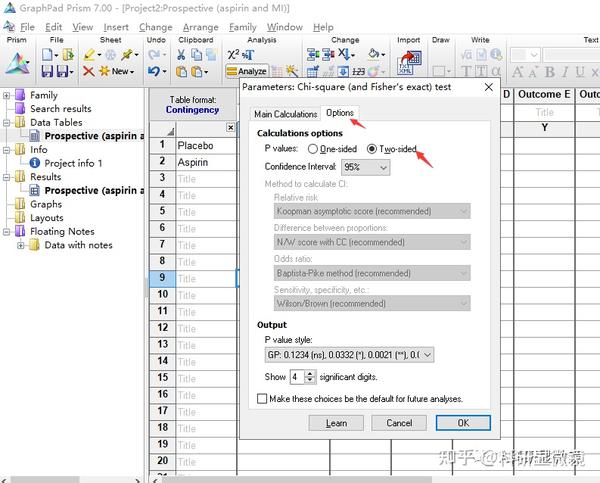Click the yellow highlighter sheet icon

click(90, 55)
